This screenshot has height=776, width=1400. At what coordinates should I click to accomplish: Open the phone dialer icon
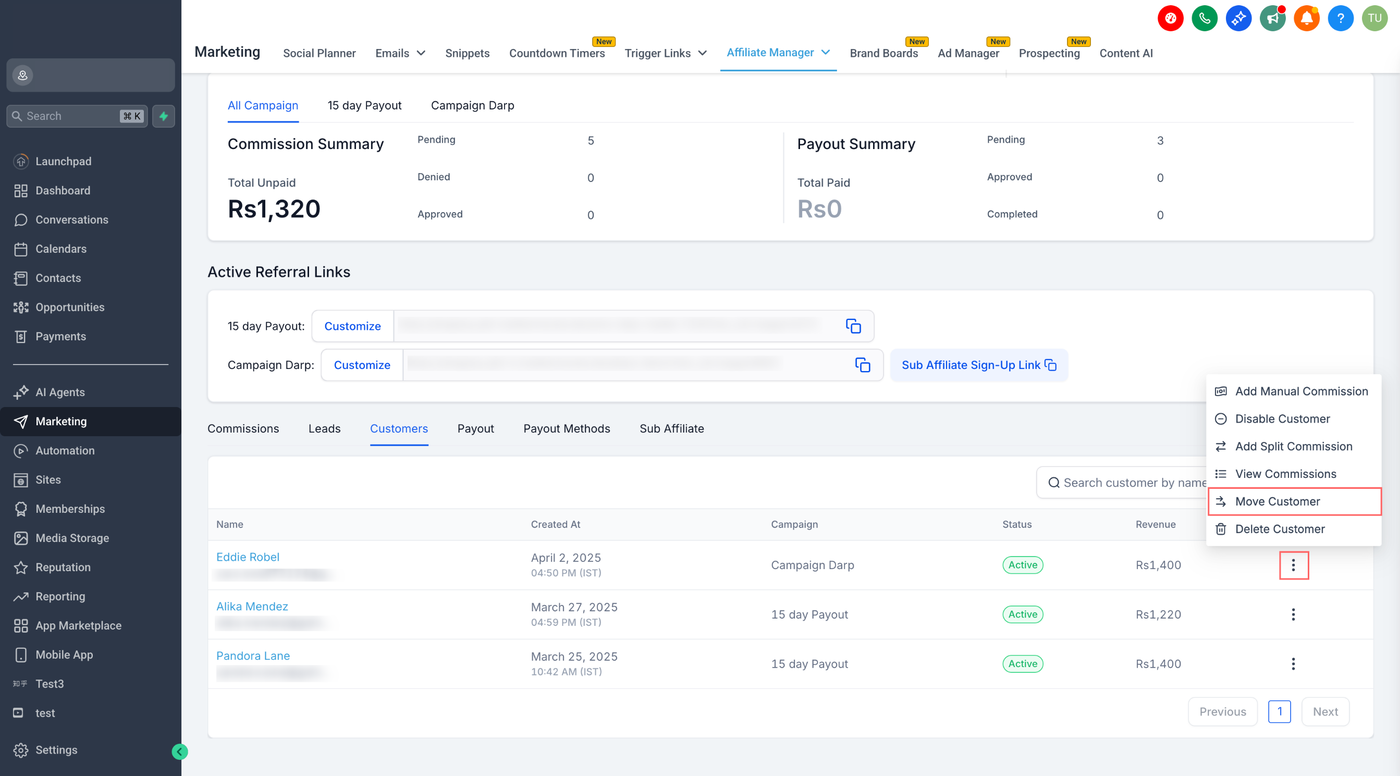tap(1204, 18)
